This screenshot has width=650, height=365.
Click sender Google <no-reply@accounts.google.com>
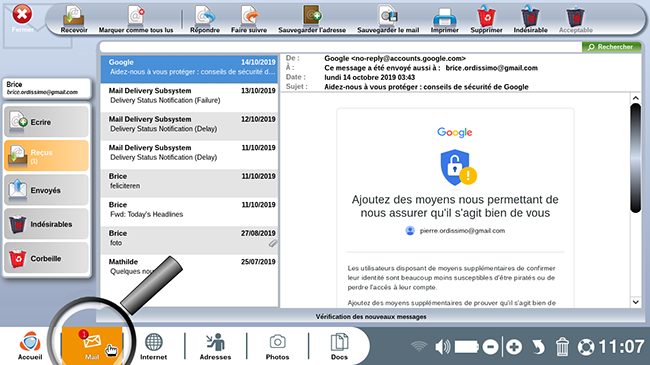pyautogui.click(x=395, y=58)
